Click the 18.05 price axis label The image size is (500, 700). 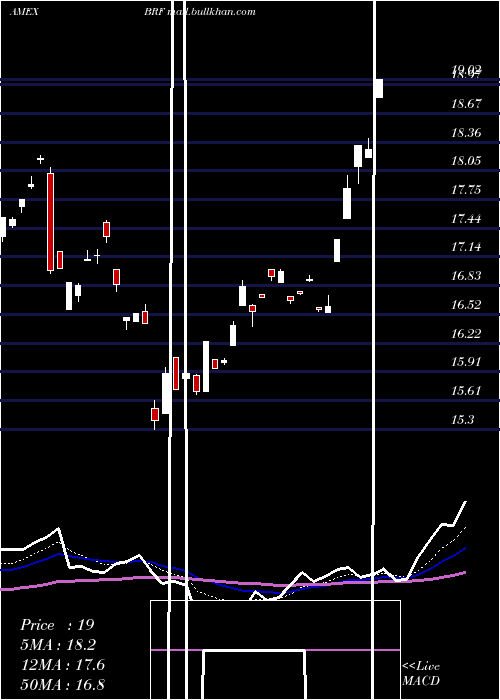466,161
